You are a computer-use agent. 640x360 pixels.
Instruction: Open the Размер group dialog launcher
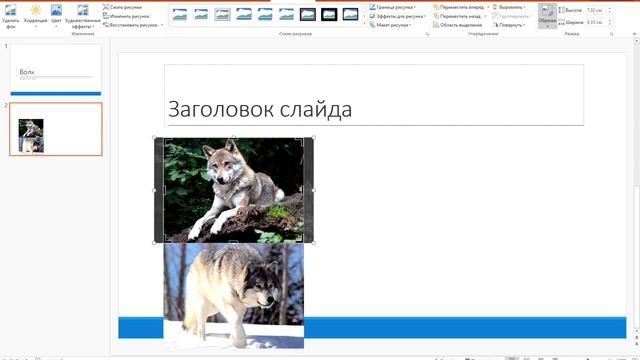tap(611, 34)
